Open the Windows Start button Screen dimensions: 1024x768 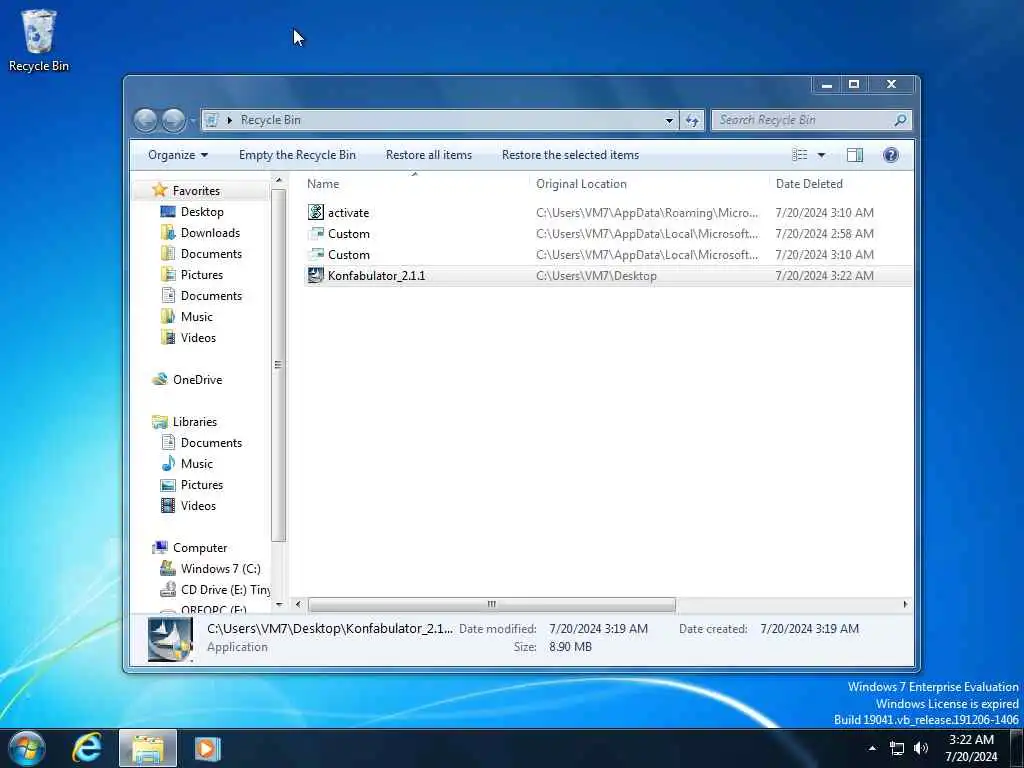(27, 748)
